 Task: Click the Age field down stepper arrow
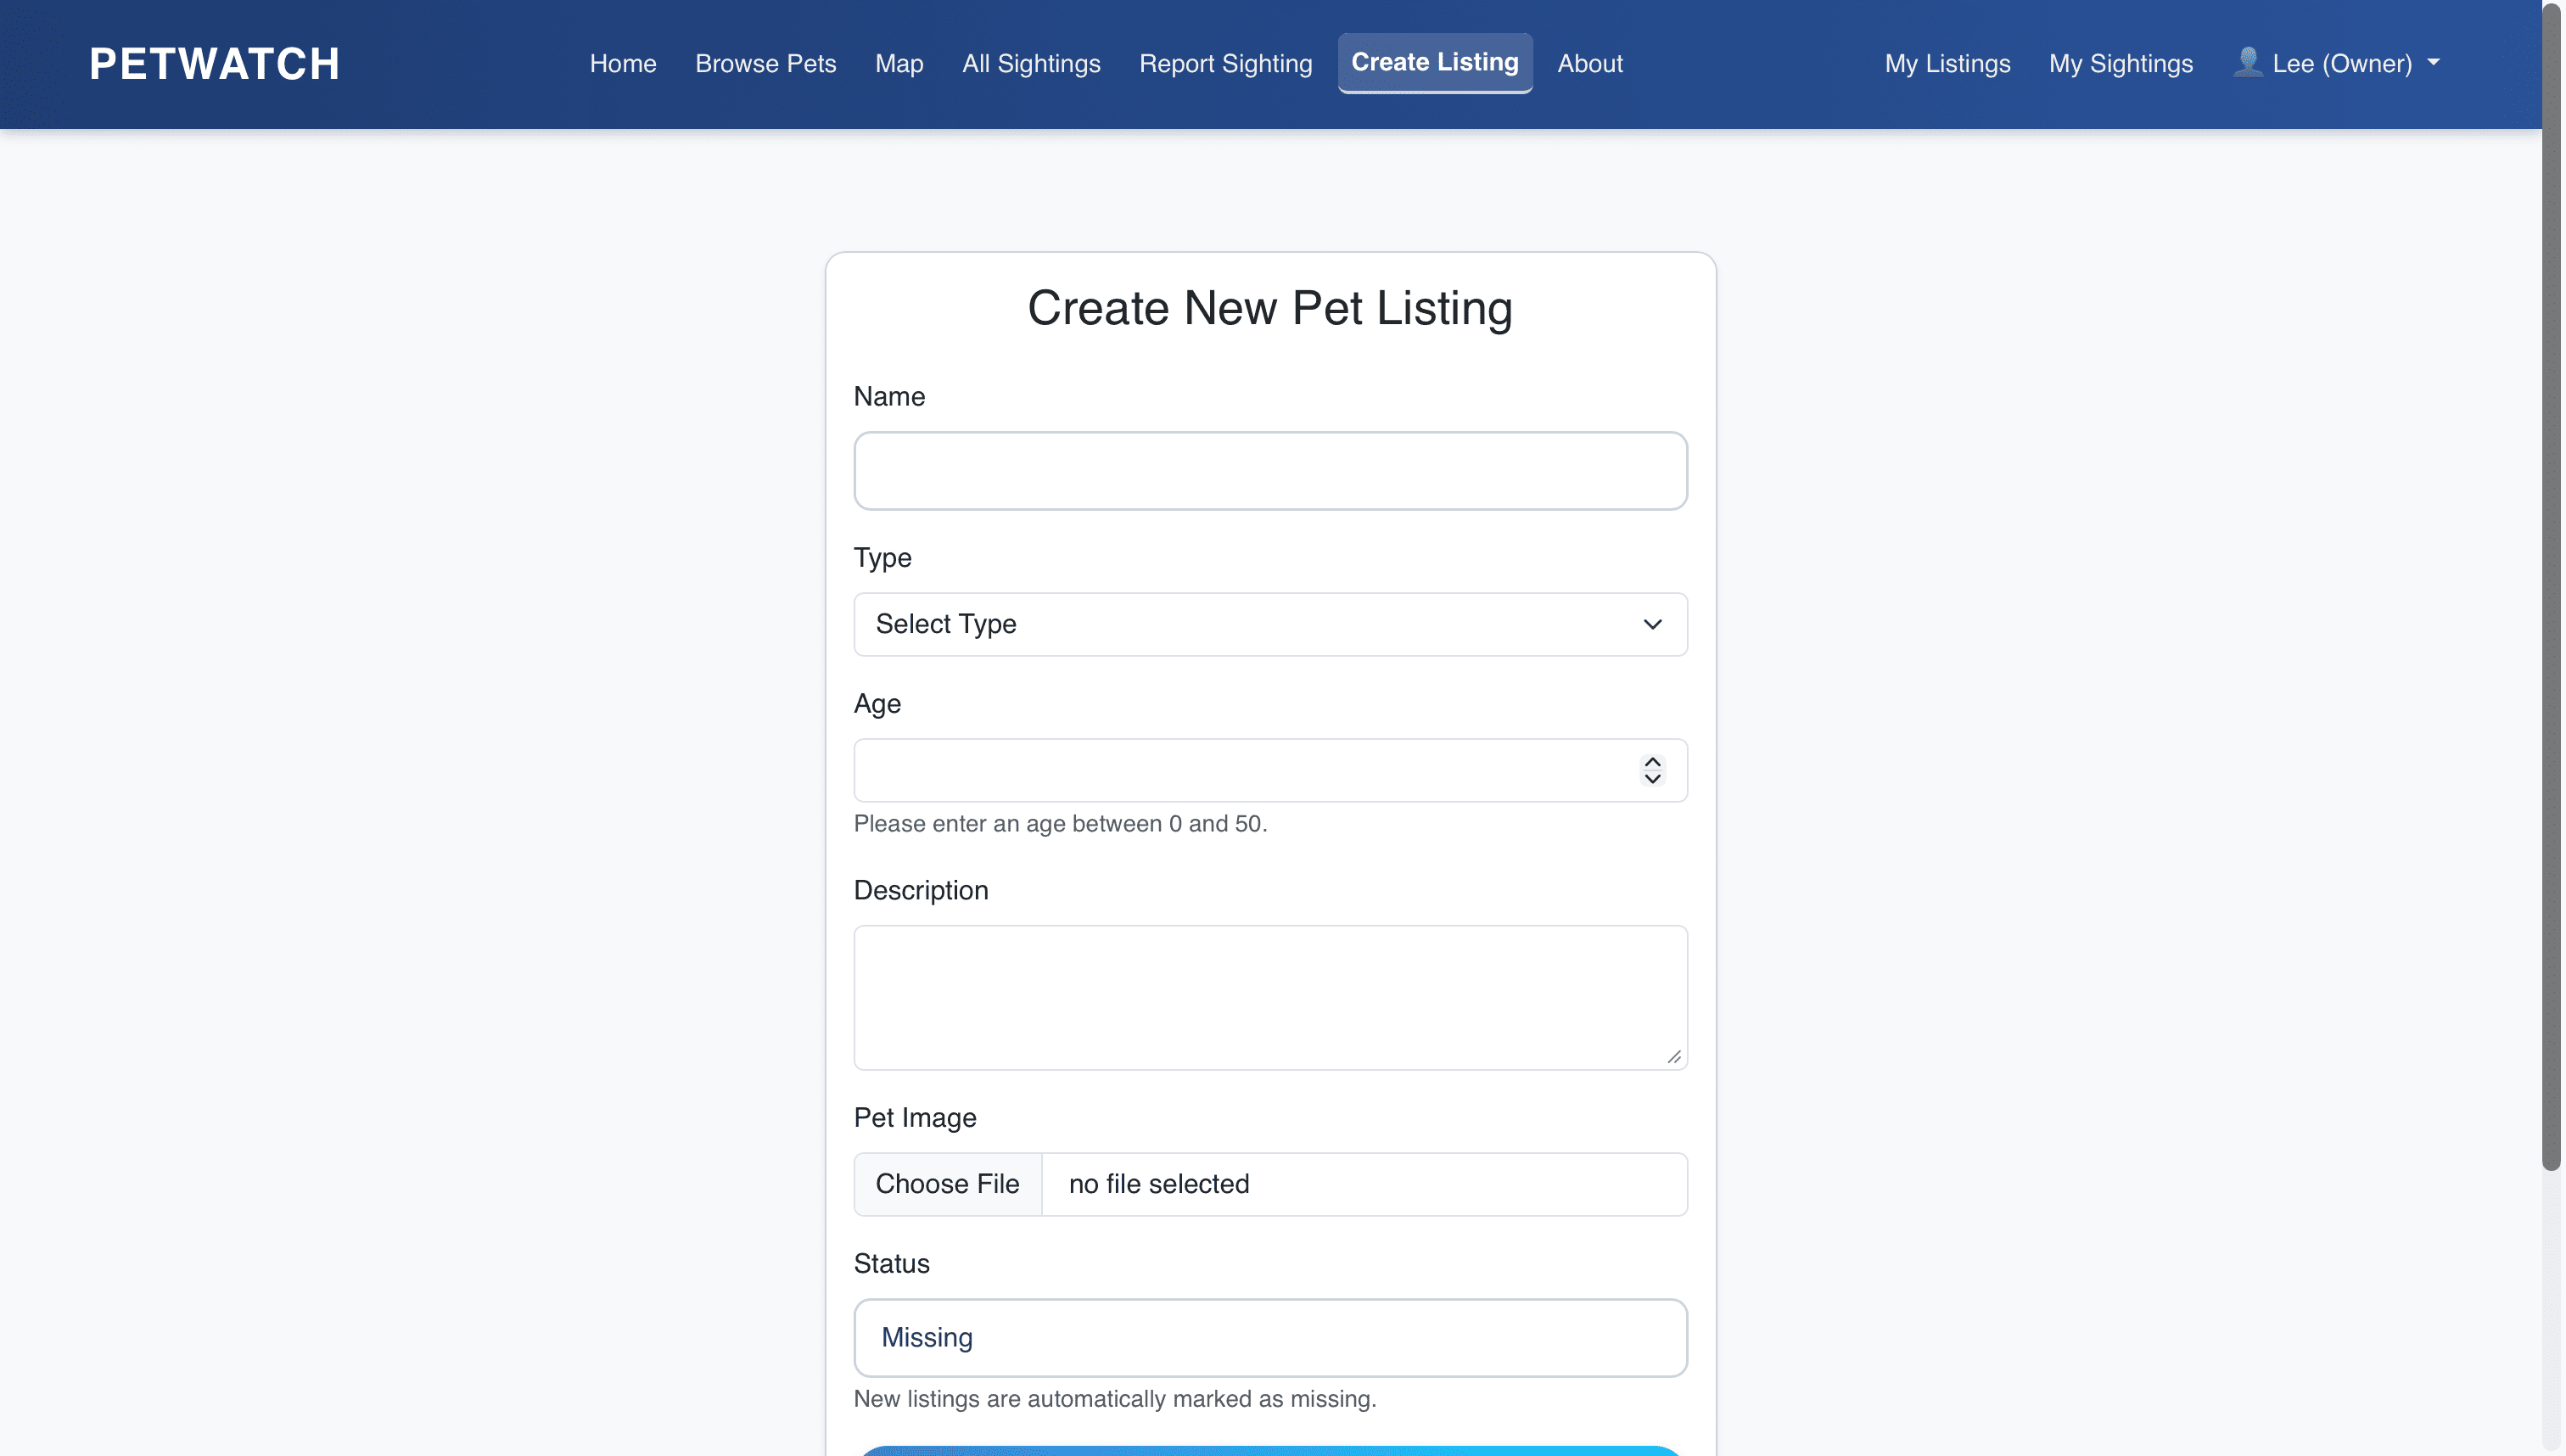tap(1652, 779)
